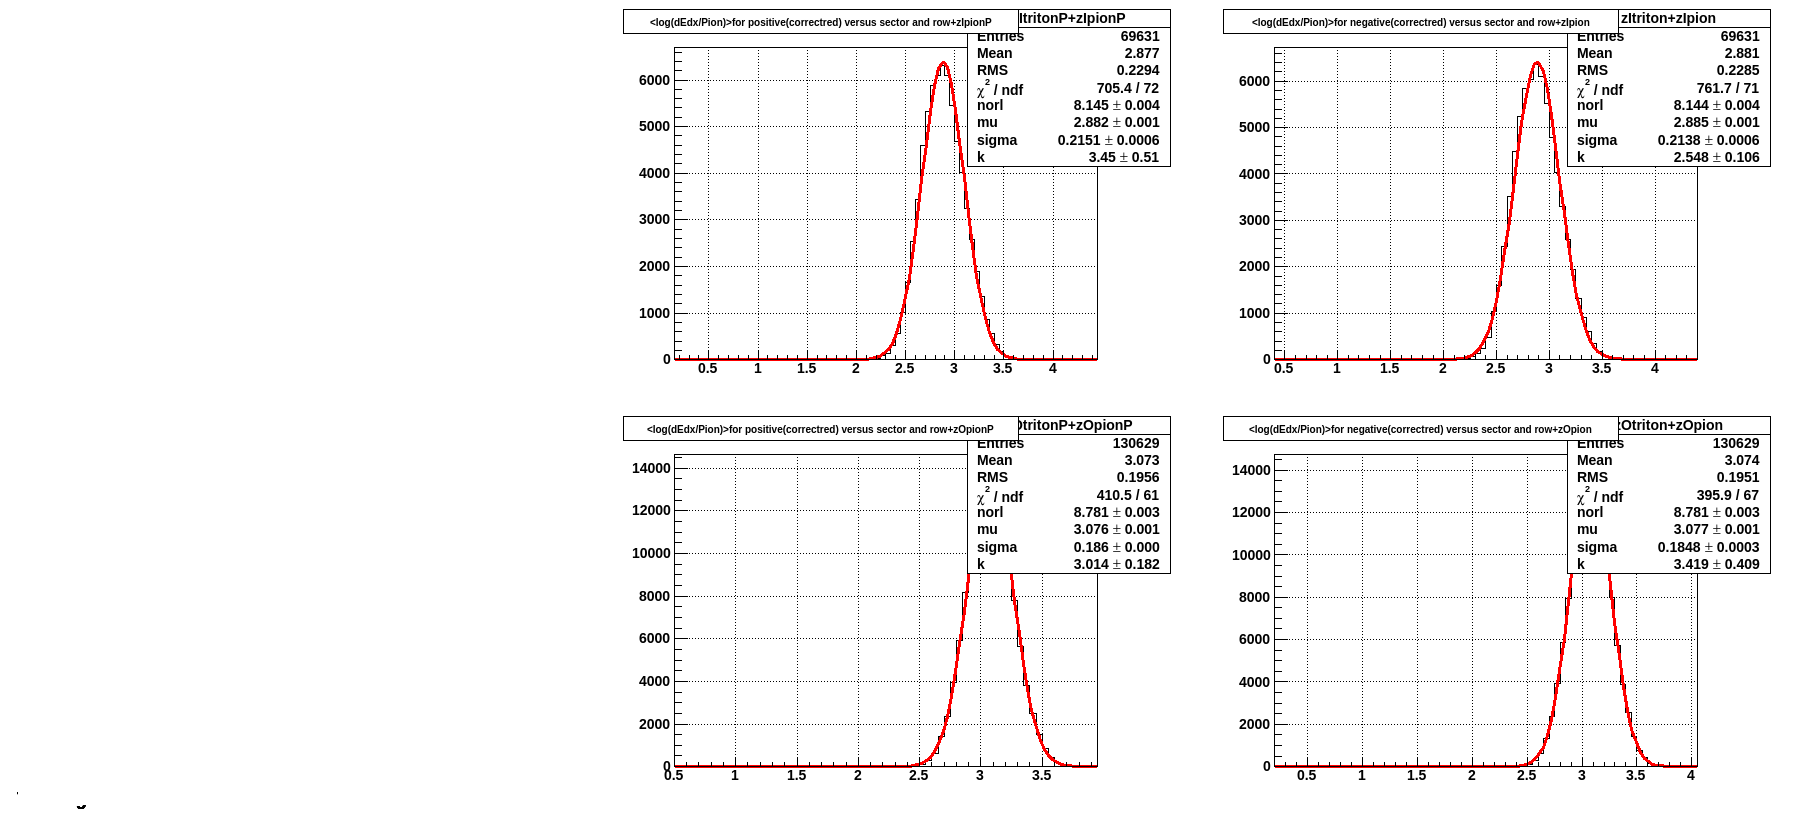Click the sigma value 0.186 ± 0.000

point(1117,547)
